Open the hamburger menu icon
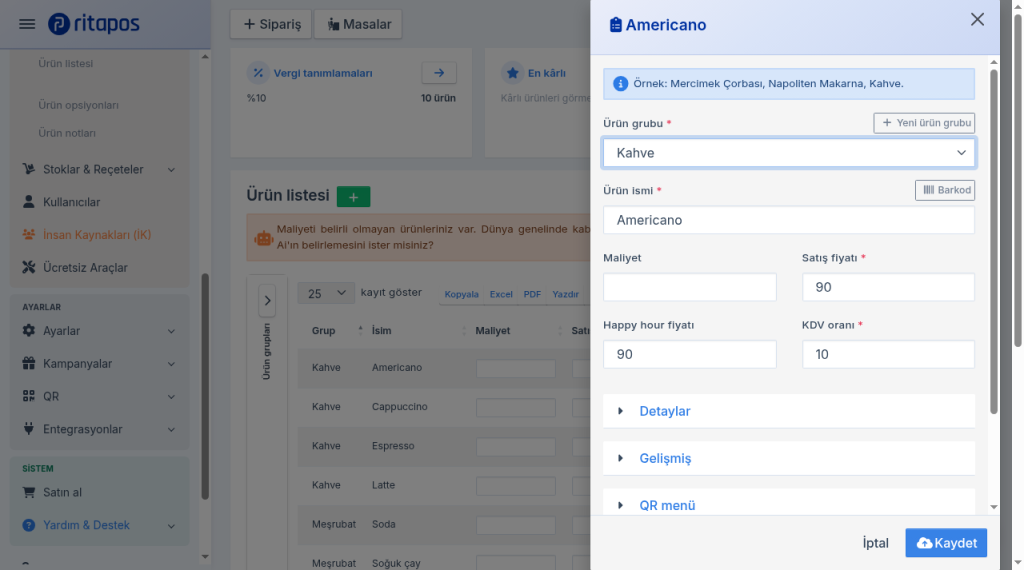 pyautogui.click(x=27, y=24)
